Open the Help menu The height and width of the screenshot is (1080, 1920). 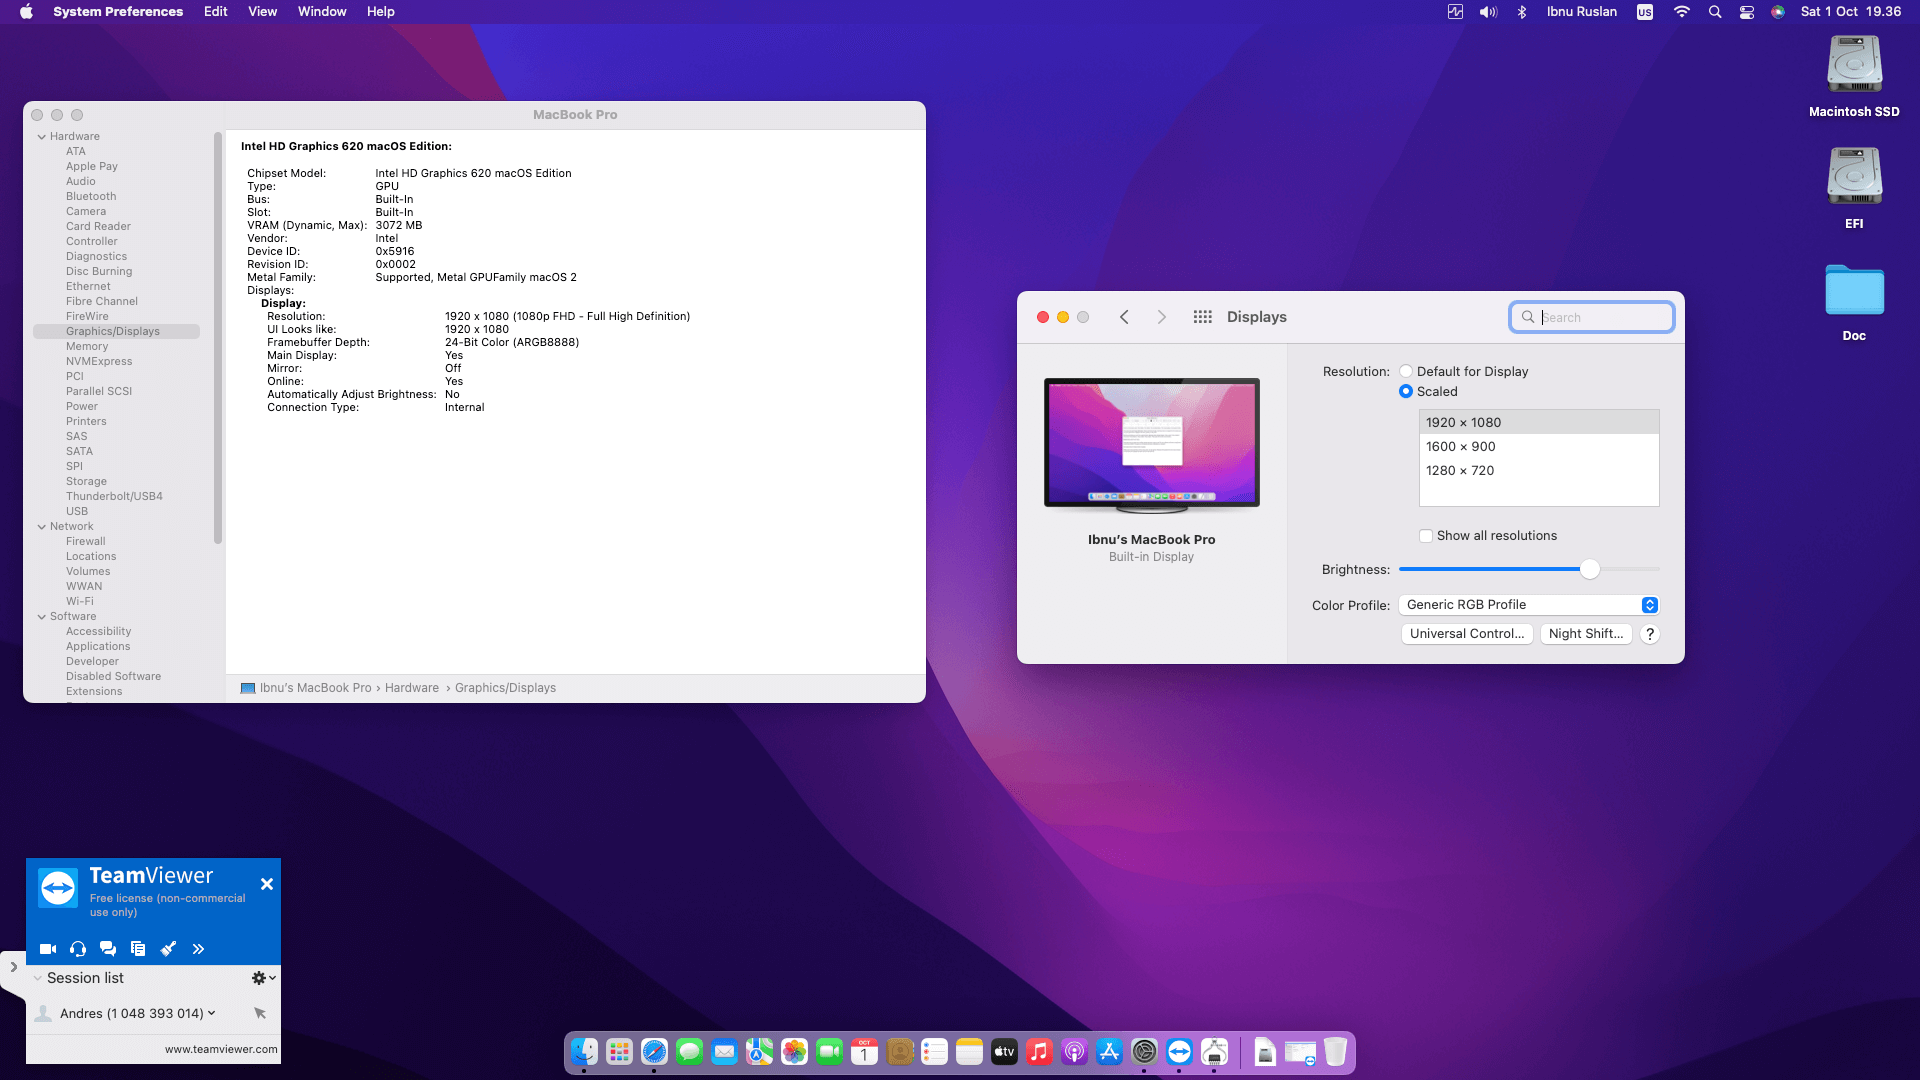coord(380,12)
